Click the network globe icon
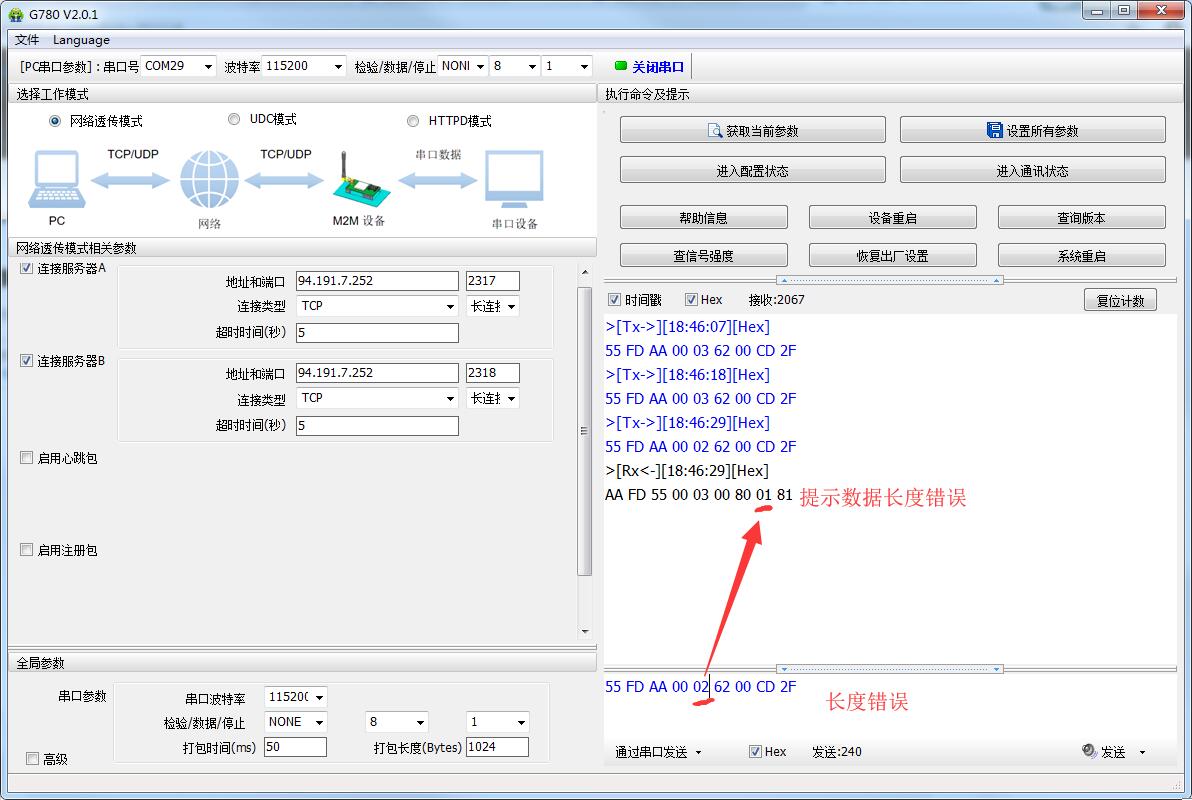1192x800 pixels. 209,181
